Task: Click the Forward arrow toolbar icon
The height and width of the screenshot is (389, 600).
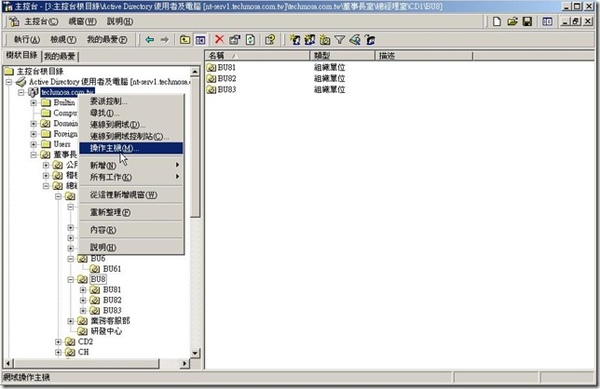Action: [x=165, y=40]
